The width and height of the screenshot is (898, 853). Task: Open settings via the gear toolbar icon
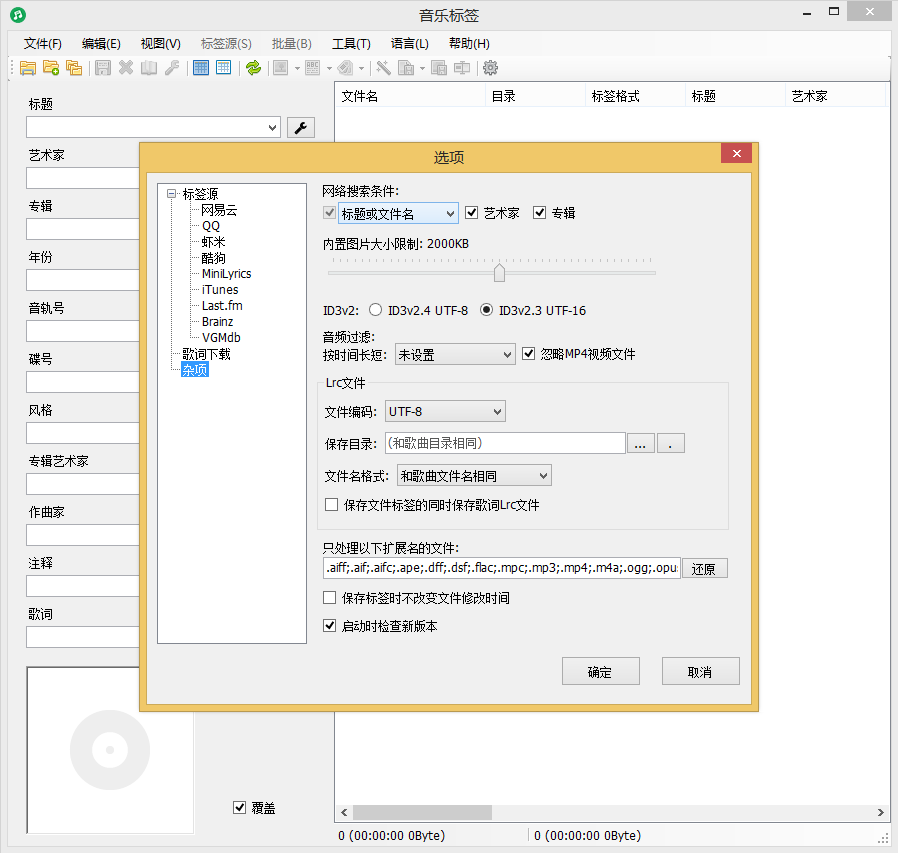(488, 67)
